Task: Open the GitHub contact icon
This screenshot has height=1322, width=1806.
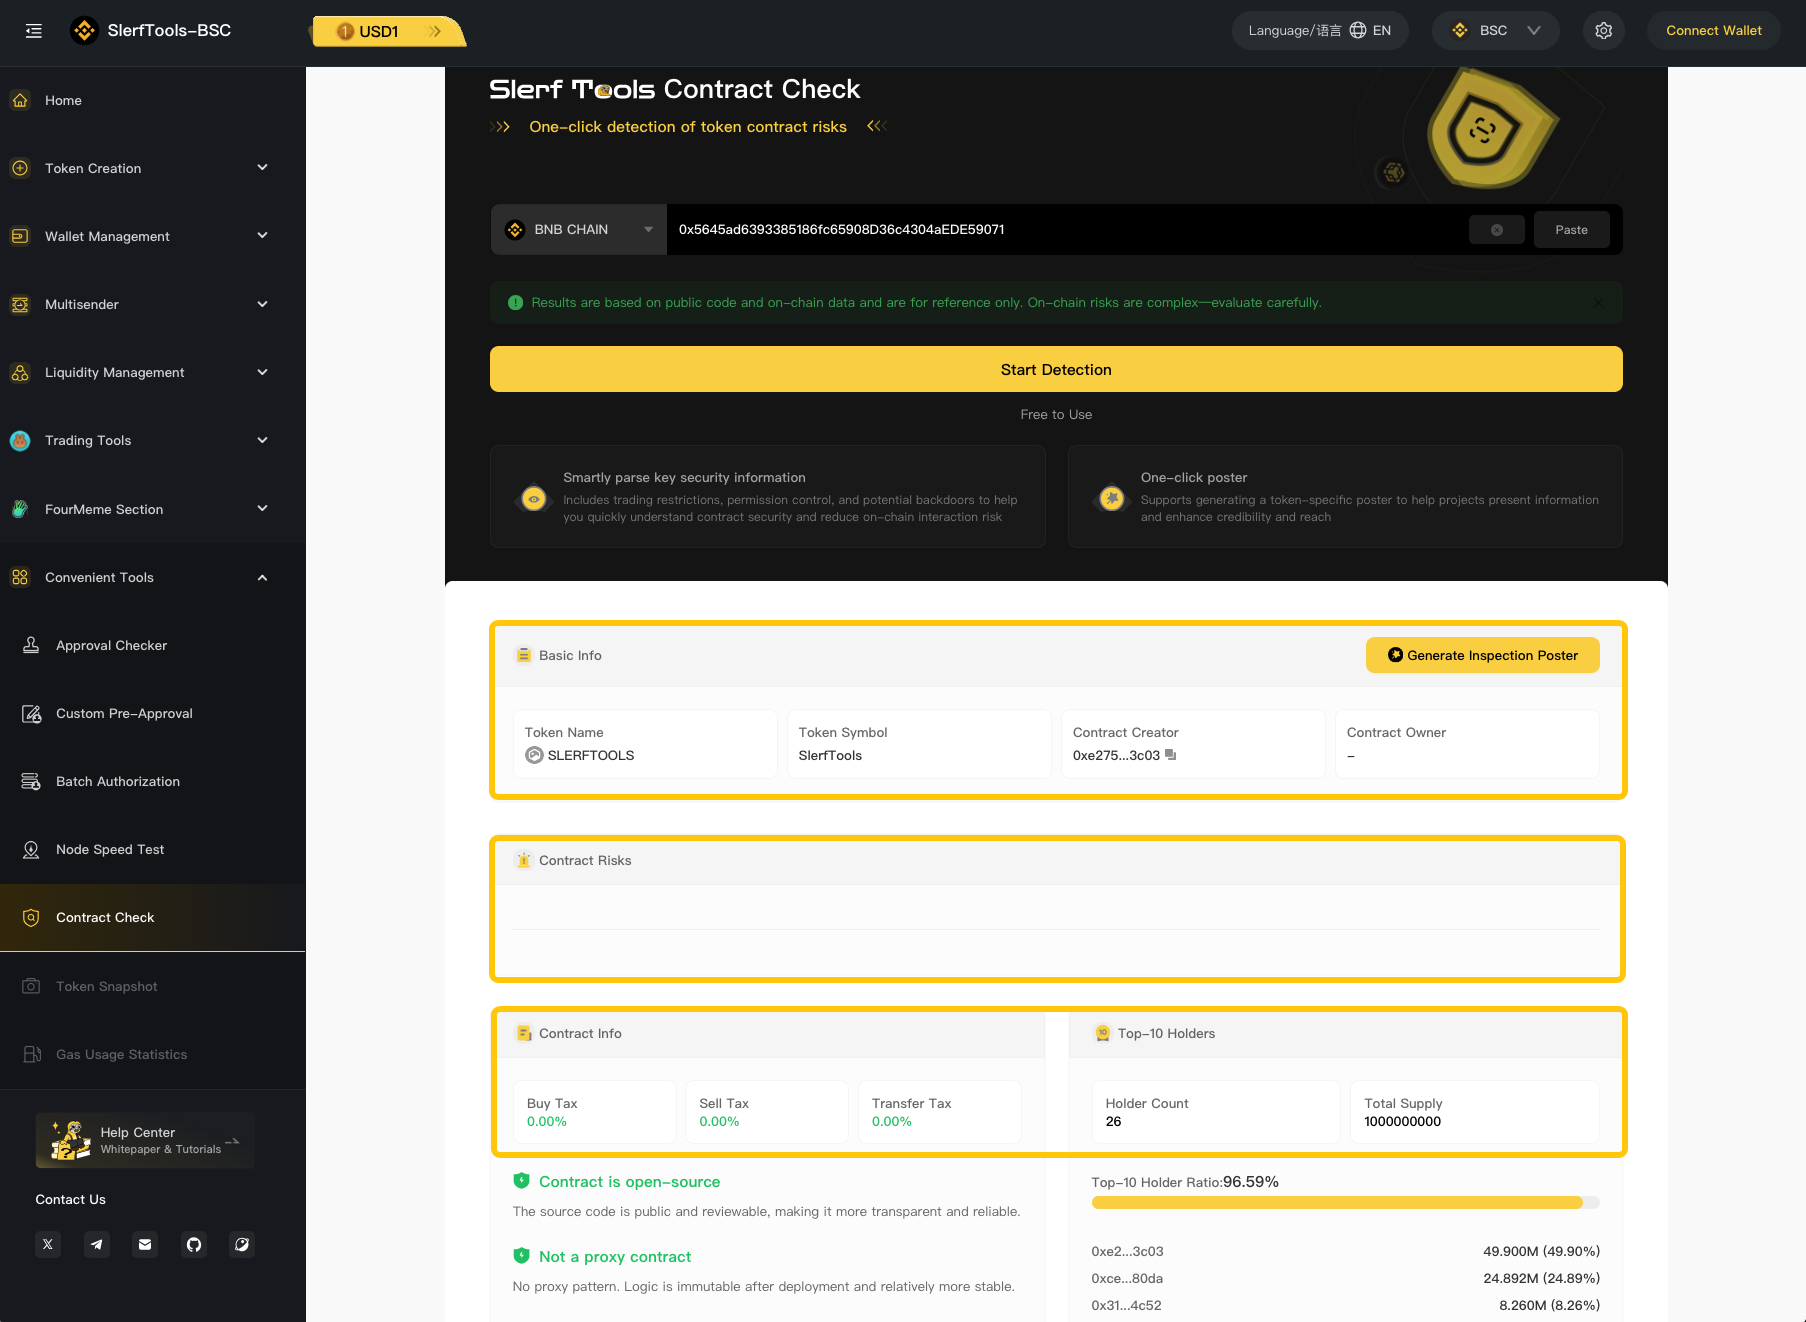Action: click(194, 1244)
